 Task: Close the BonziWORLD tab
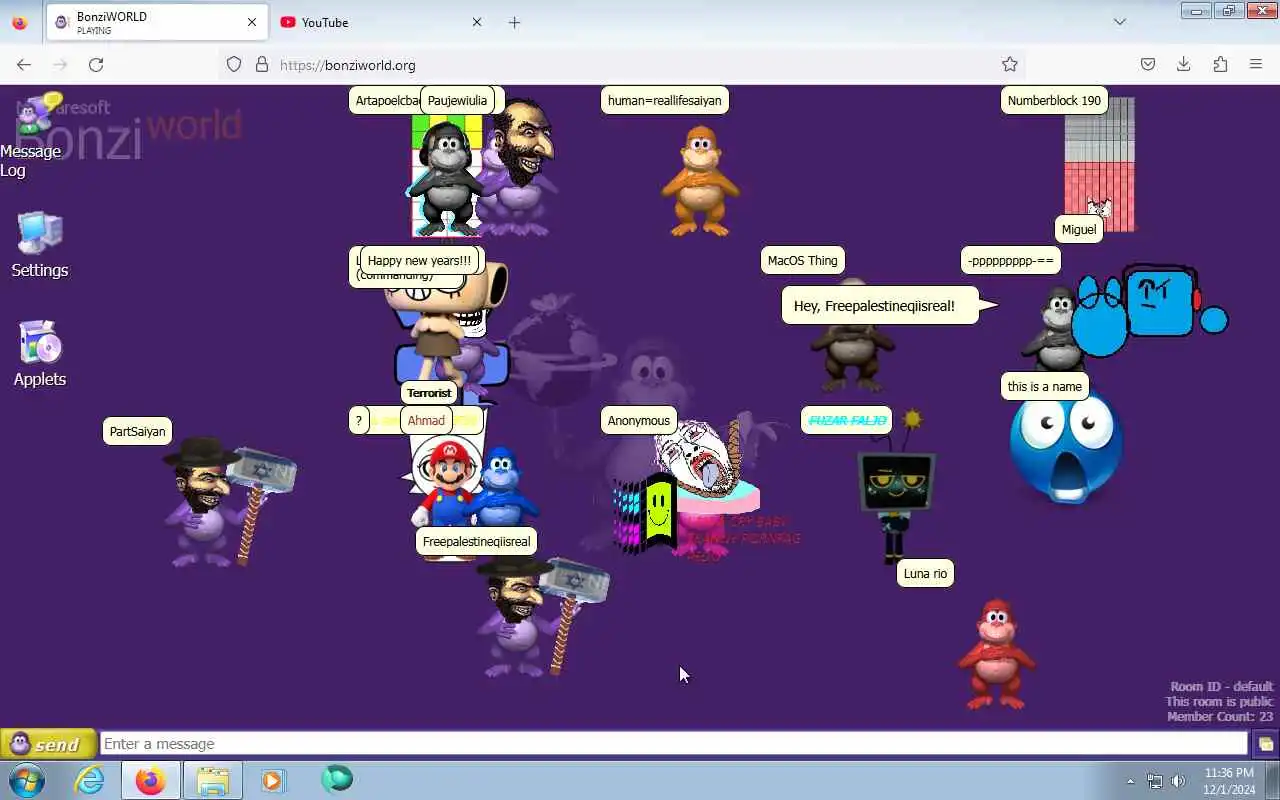click(x=252, y=22)
